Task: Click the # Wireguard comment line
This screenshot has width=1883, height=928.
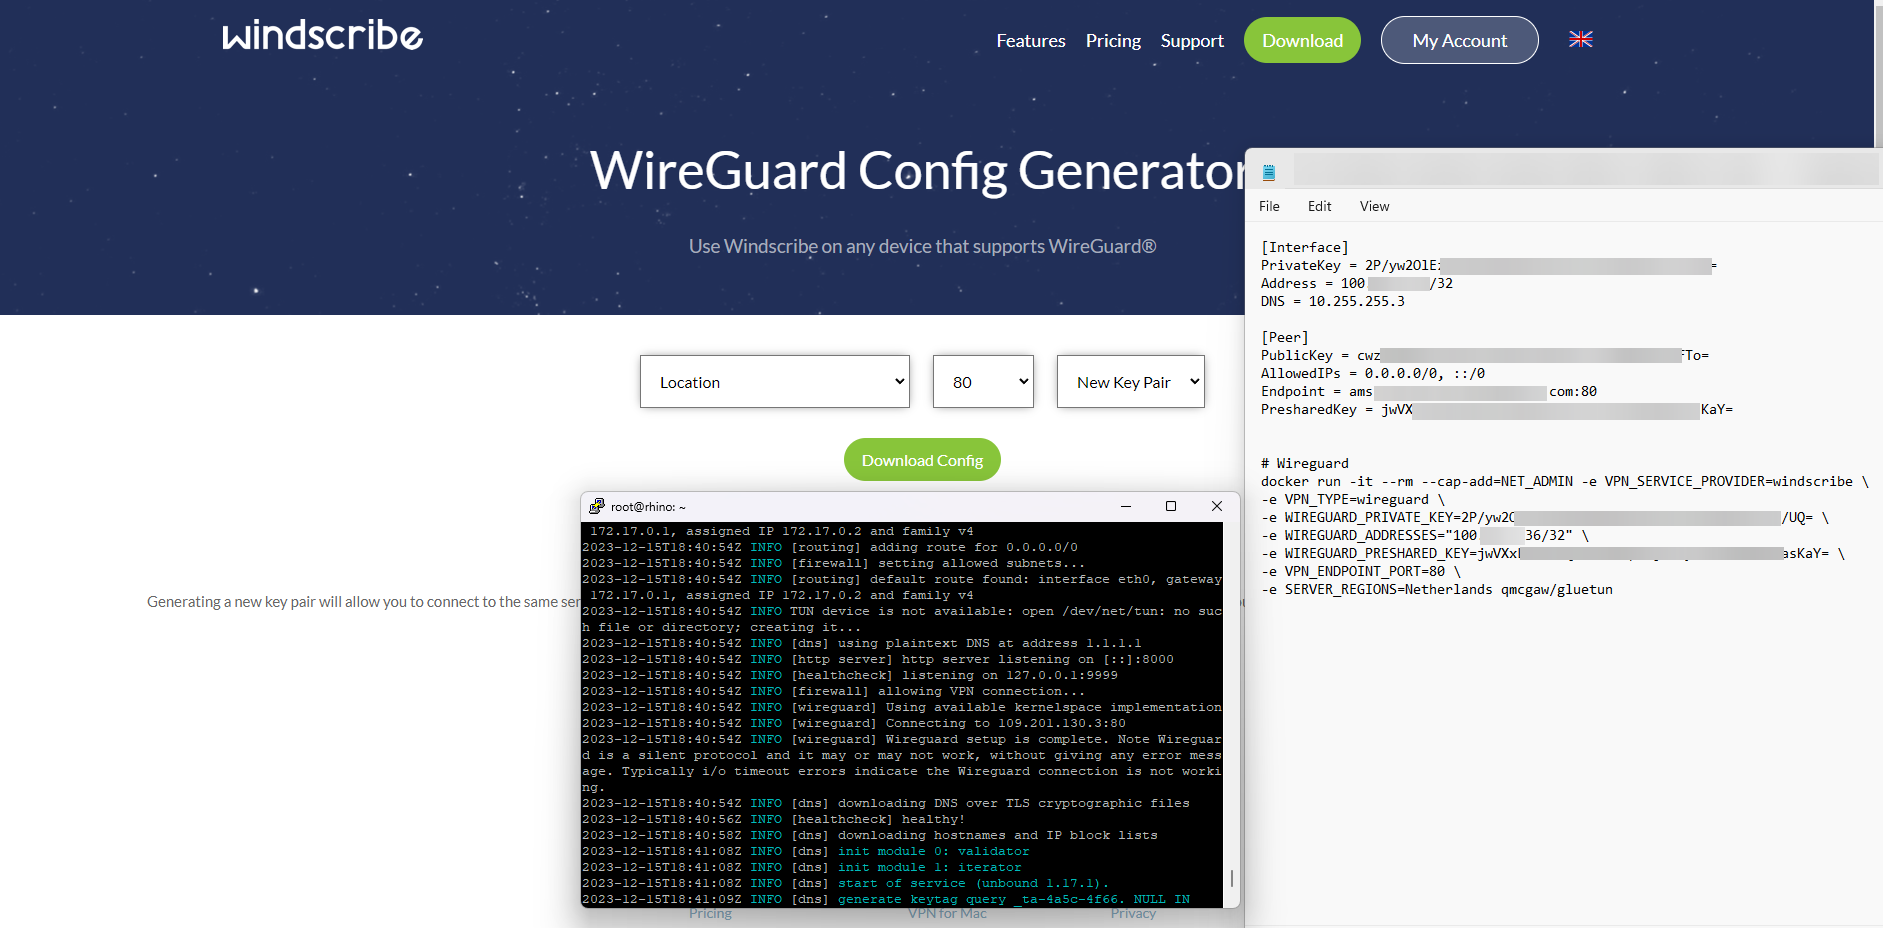Action: (1304, 463)
